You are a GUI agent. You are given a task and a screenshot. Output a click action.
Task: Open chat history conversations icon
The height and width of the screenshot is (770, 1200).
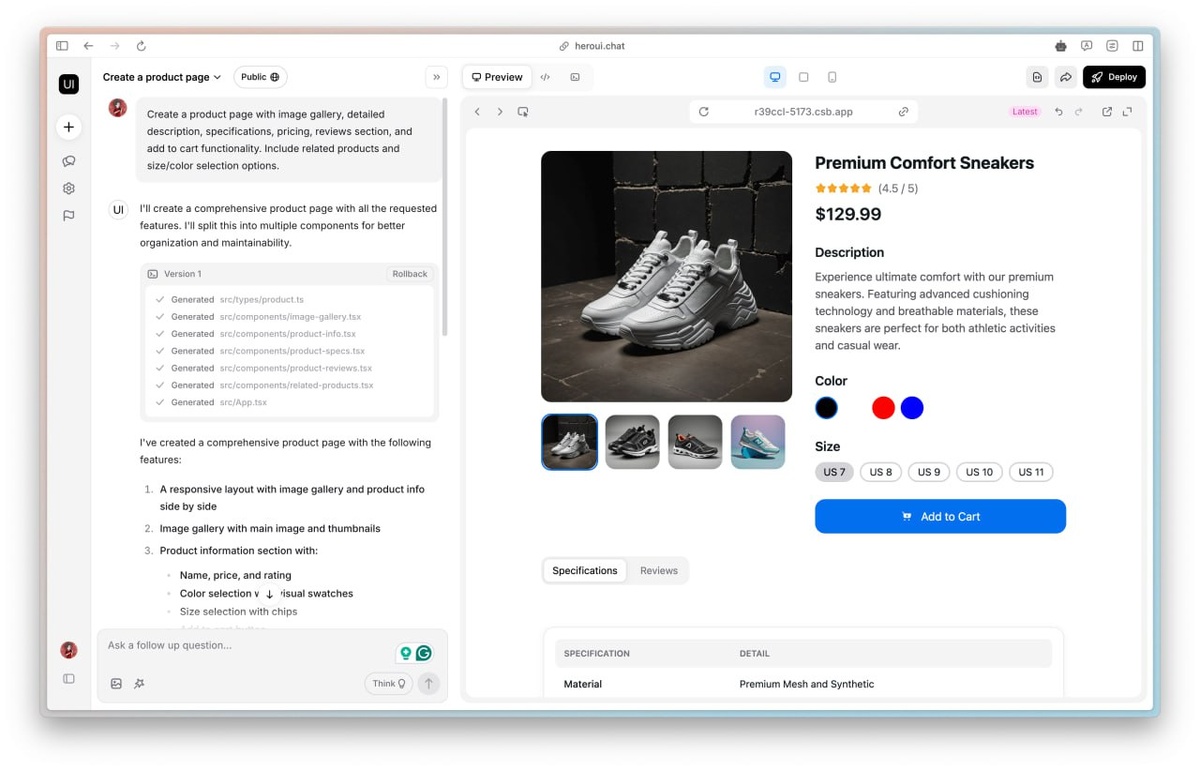coord(68,161)
